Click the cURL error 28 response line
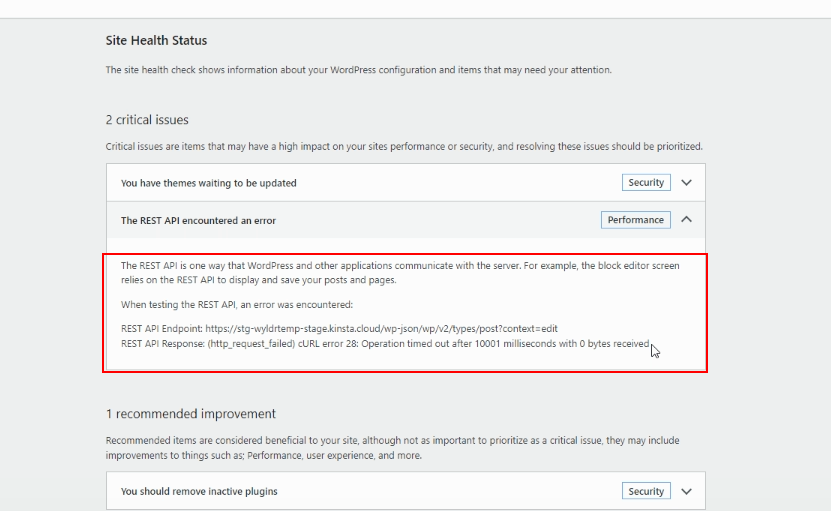The width and height of the screenshot is (831, 511). pos(385,343)
